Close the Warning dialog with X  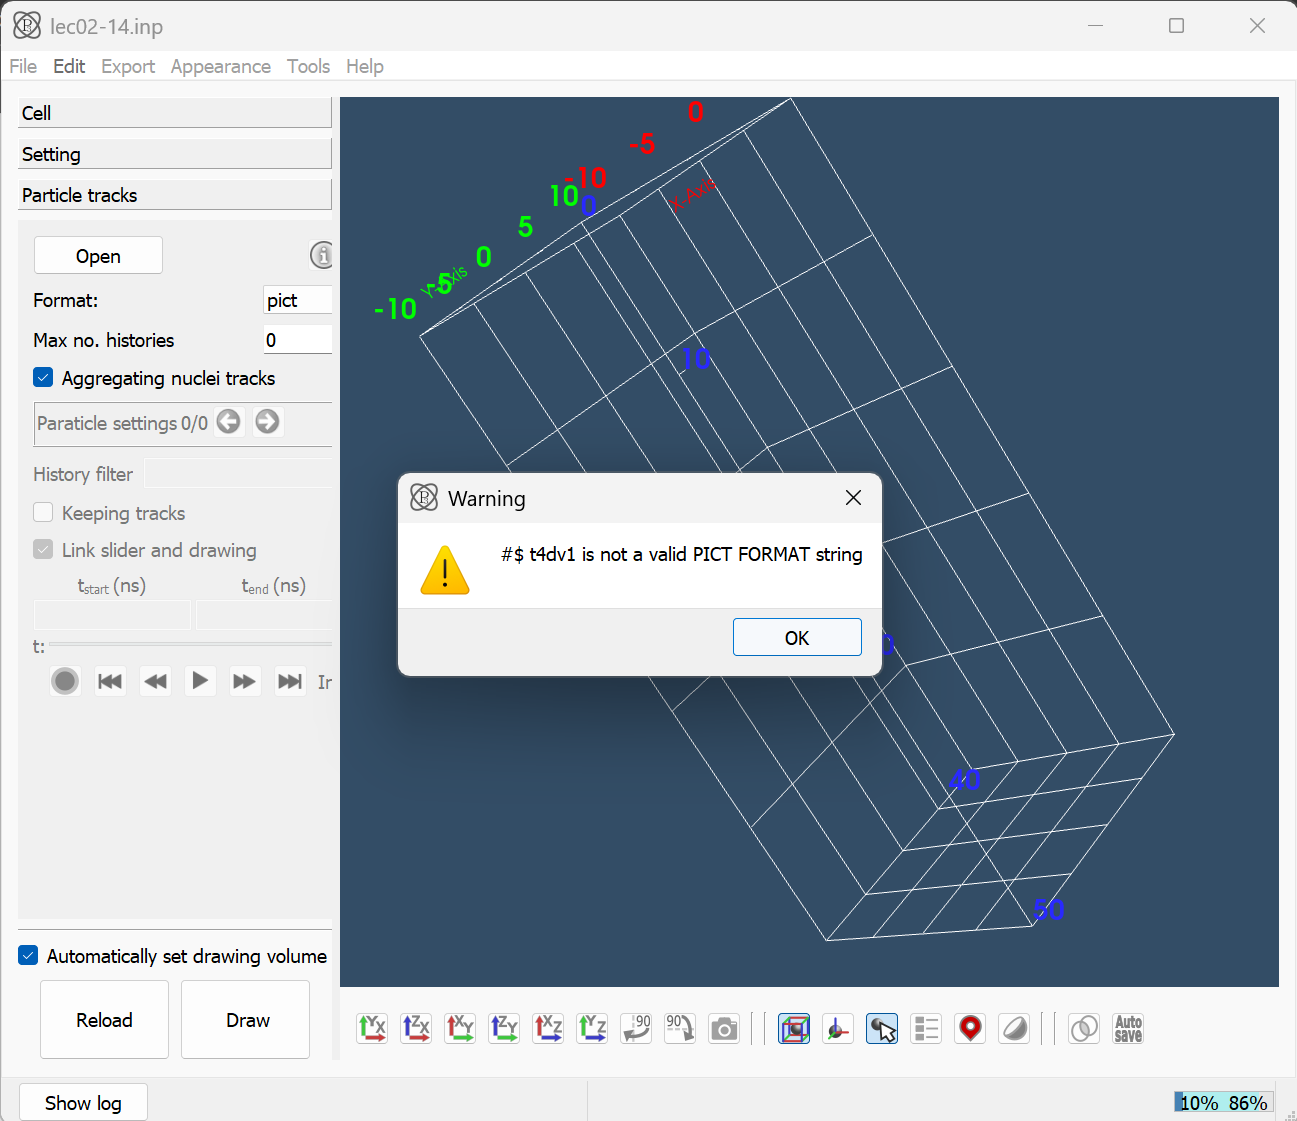853,498
